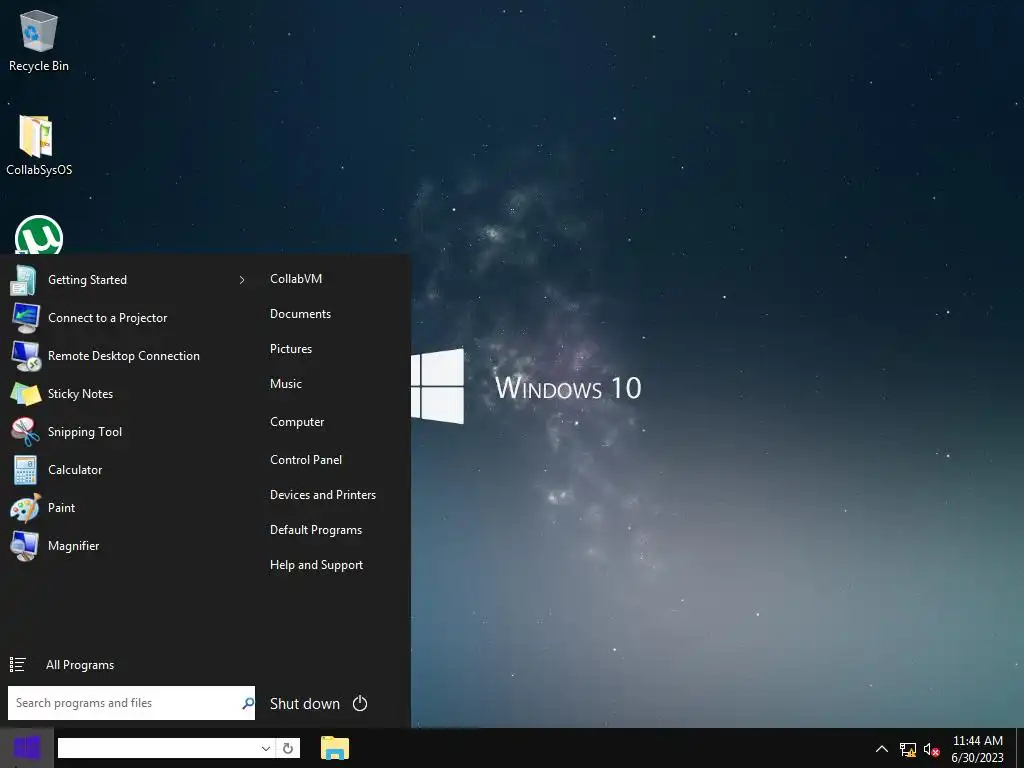Click the Start button on taskbar
Viewport: 1024px width, 768px height.
27,748
